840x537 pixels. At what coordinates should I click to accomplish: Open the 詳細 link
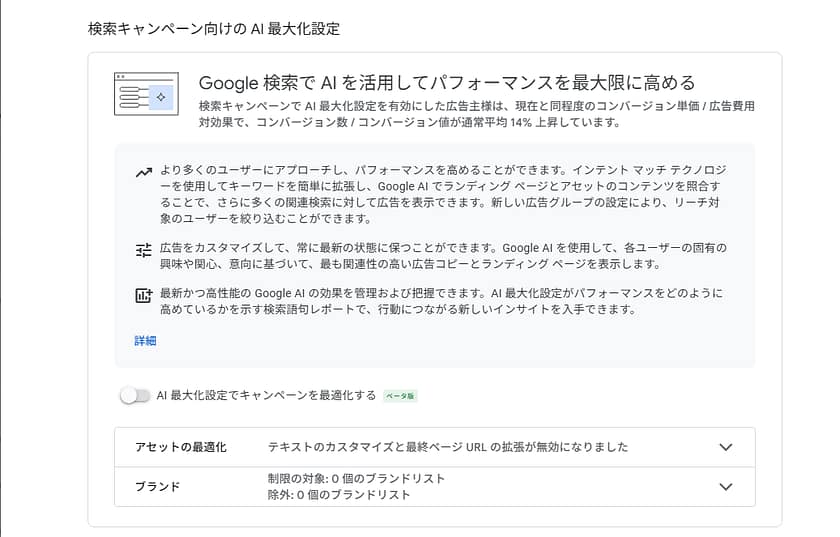pos(146,341)
